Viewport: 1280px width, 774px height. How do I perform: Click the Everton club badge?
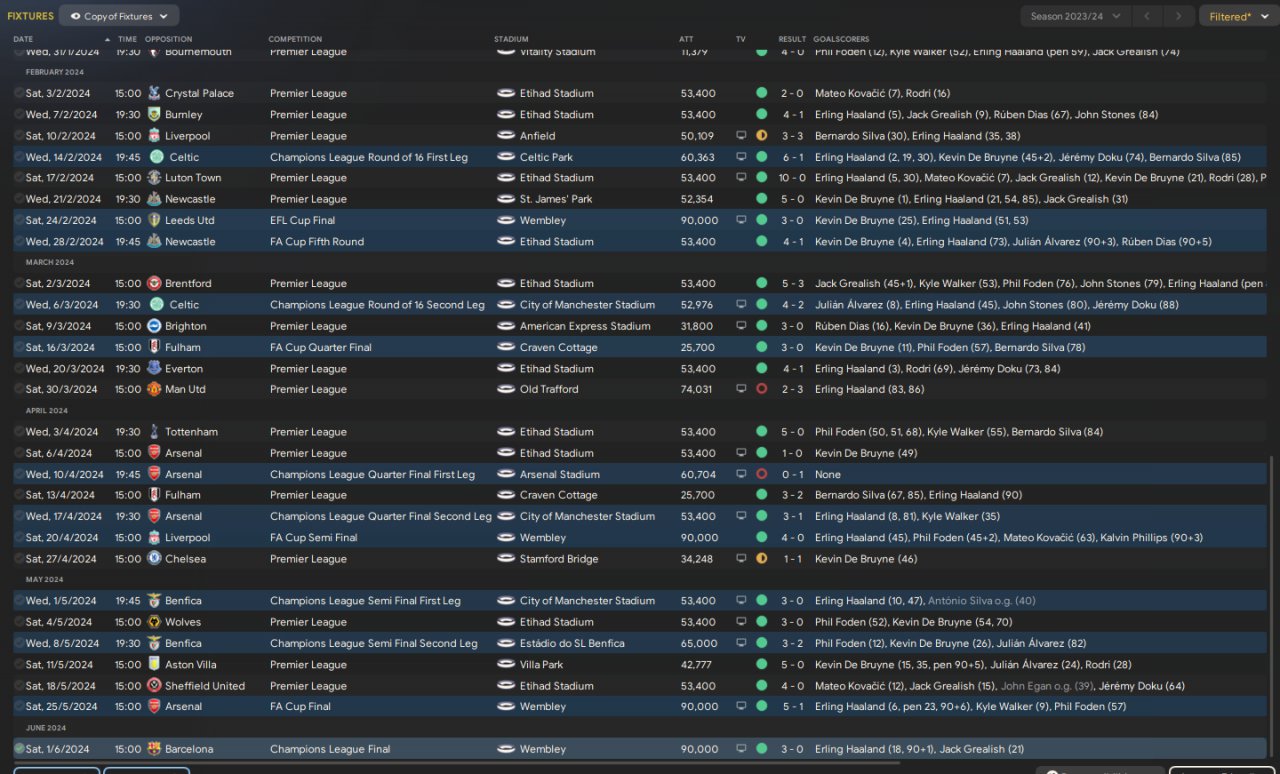pyautogui.click(x=154, y=368)
